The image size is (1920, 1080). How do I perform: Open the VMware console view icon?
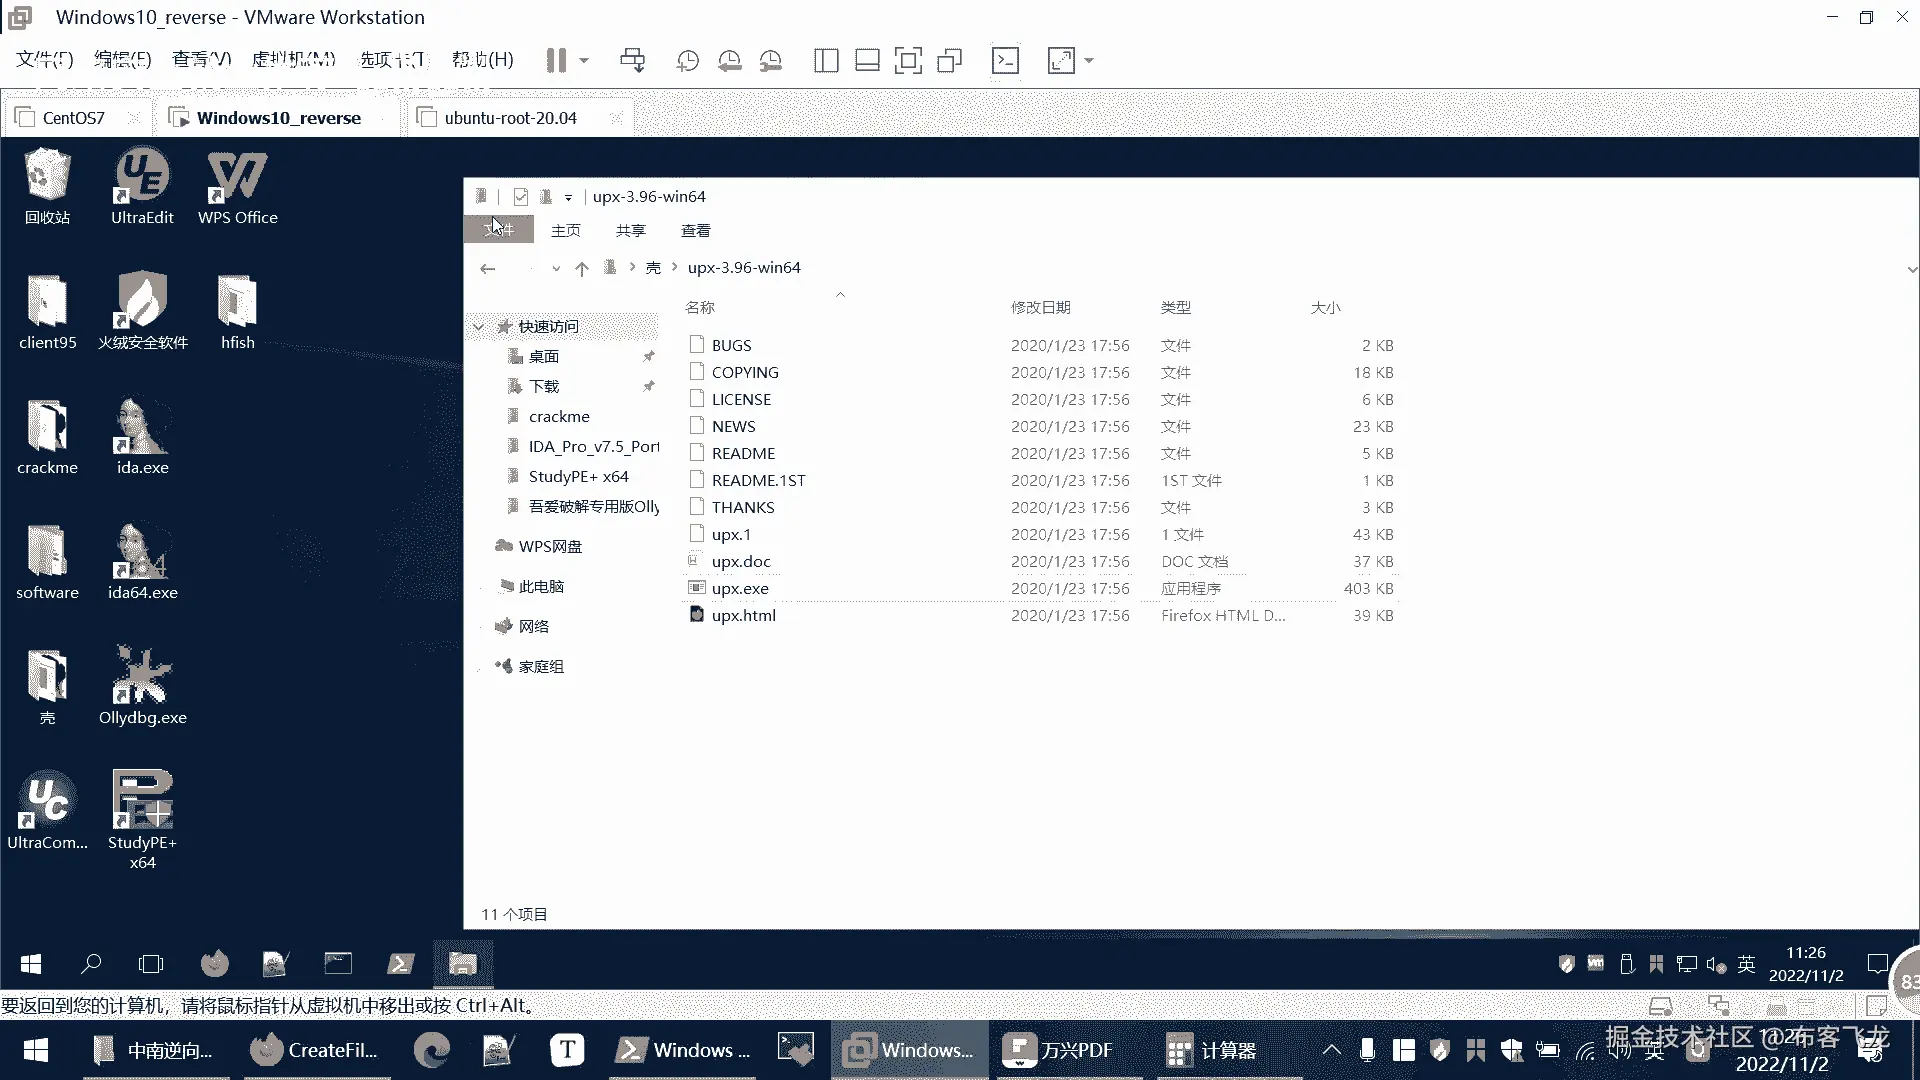tap(1005, 61)
